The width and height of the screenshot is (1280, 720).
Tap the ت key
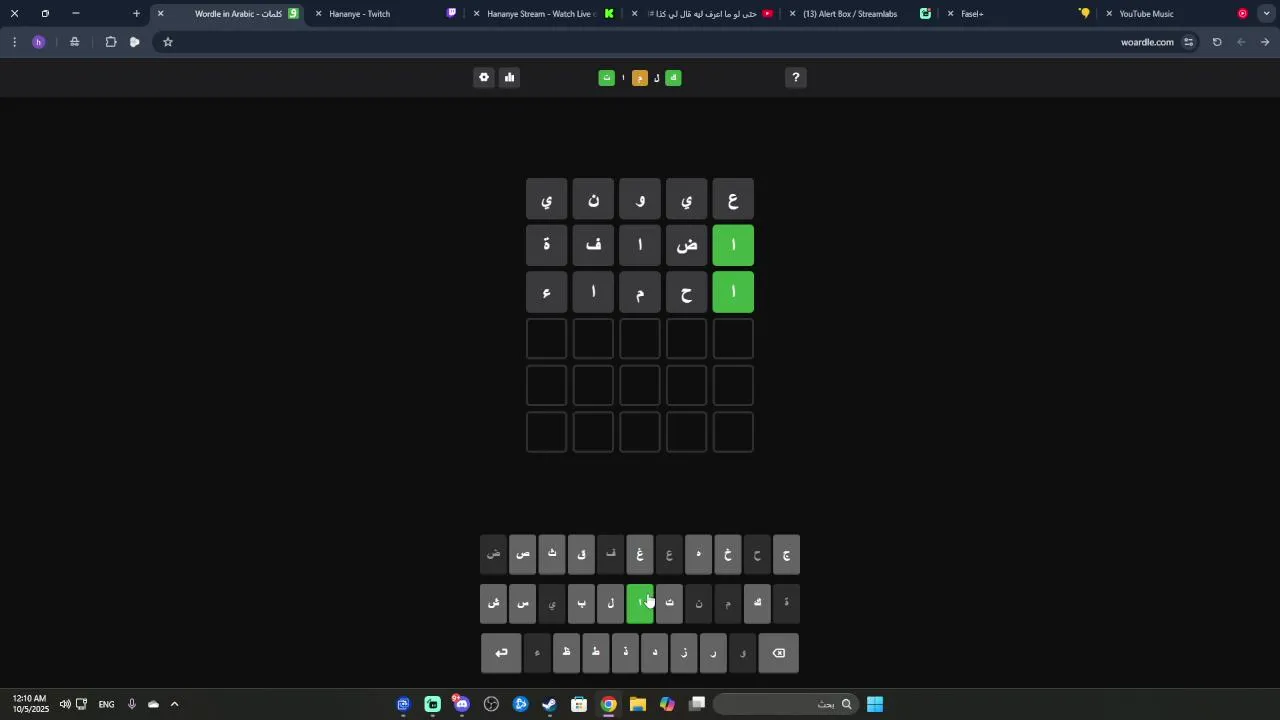(669, 603)
